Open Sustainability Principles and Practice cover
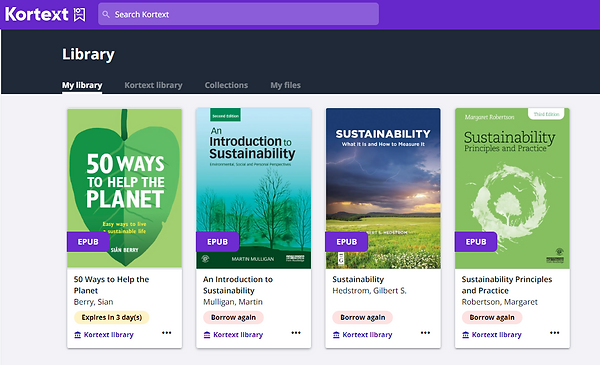Image resolution: width=600 pixels, height=365 pixels. [512, 188]
